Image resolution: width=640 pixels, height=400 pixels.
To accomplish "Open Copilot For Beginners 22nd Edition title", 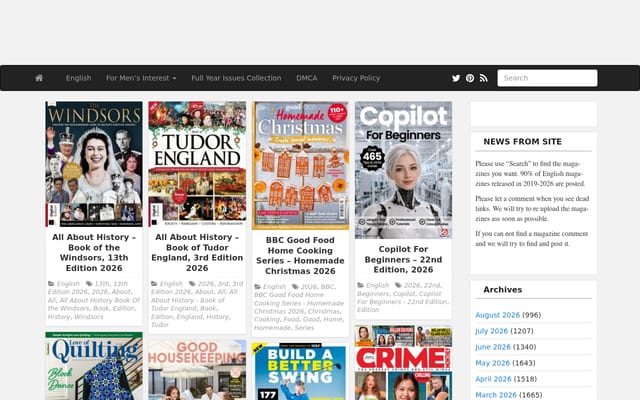I will click(x=403, y=259).
